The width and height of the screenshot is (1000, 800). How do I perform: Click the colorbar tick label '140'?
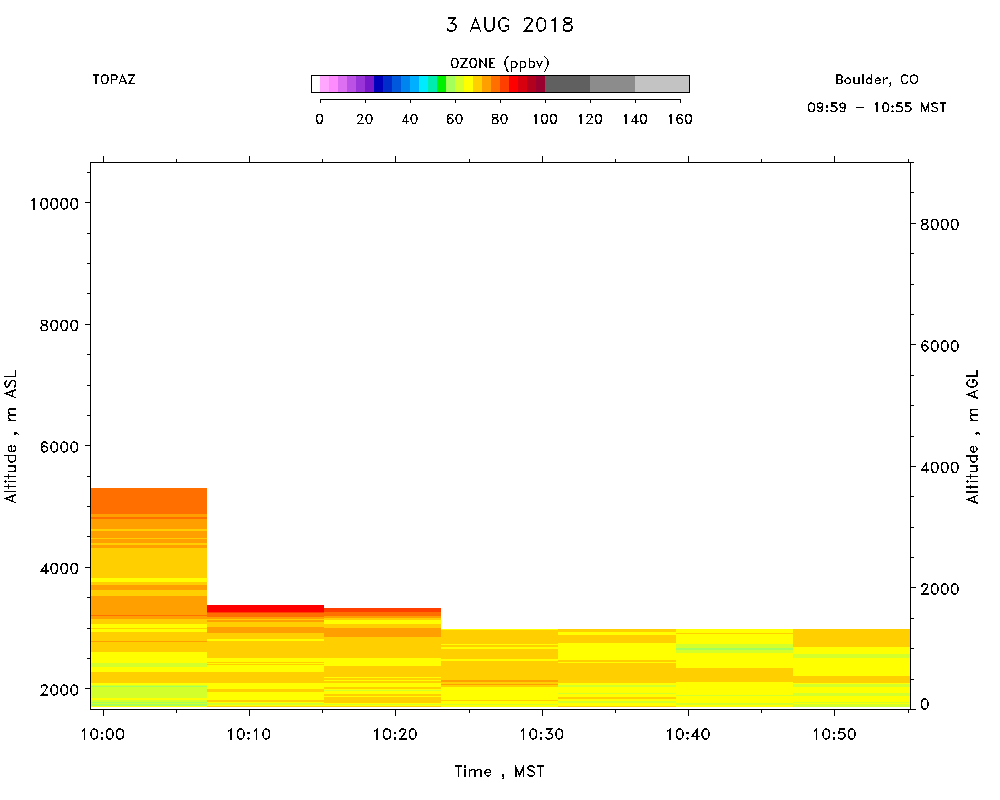coord(635,119)
